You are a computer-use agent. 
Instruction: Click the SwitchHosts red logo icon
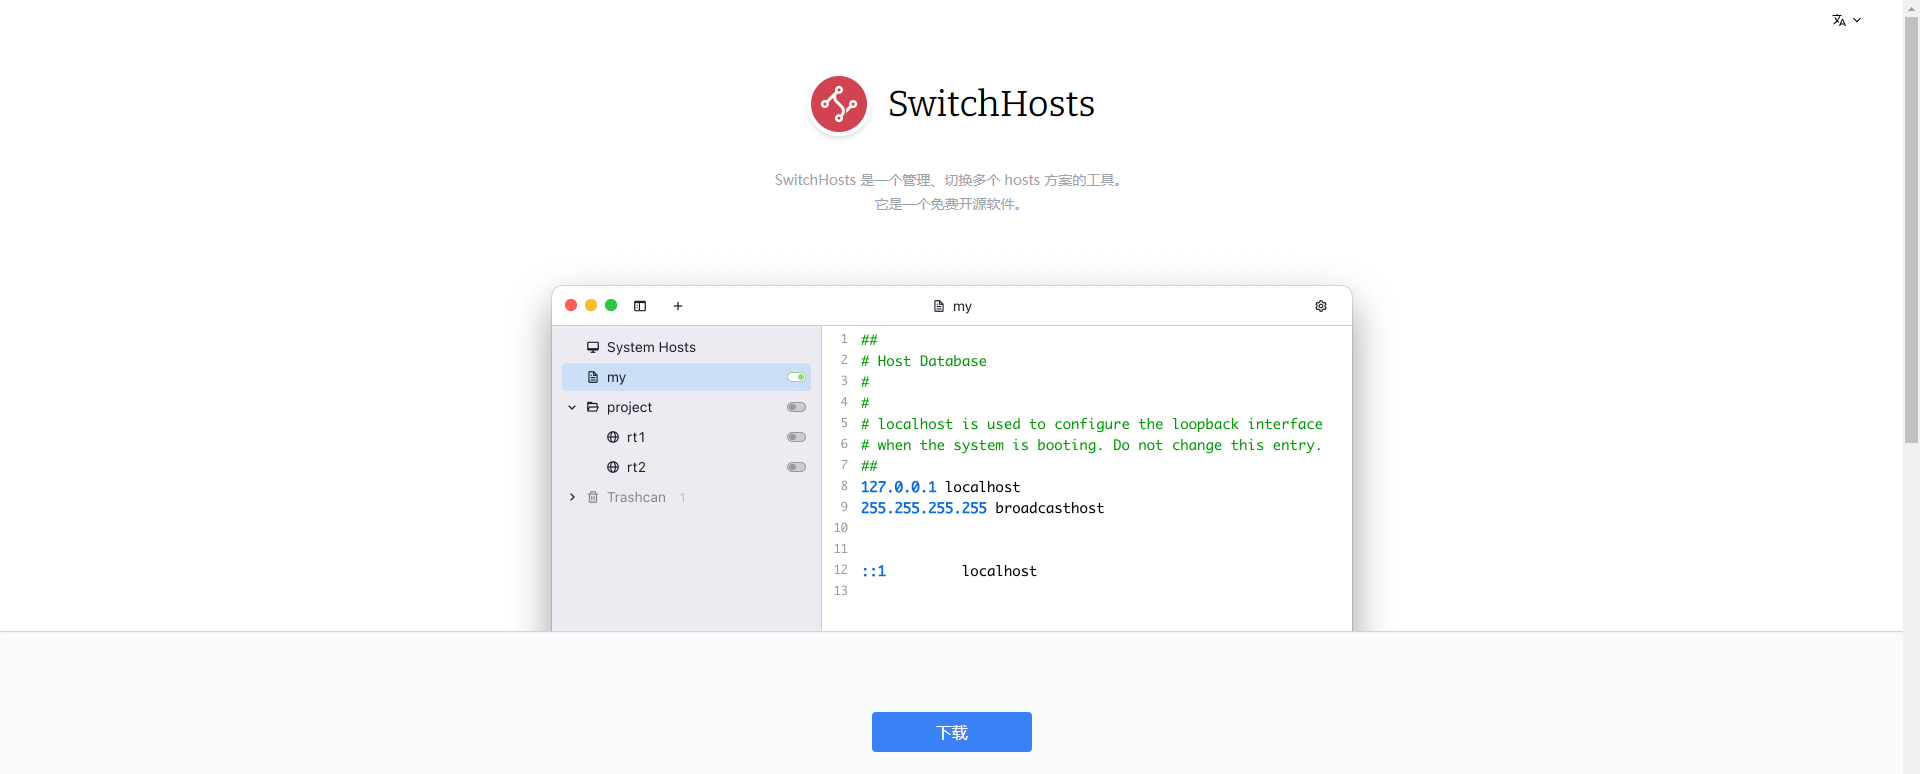(x=838, y=104)
